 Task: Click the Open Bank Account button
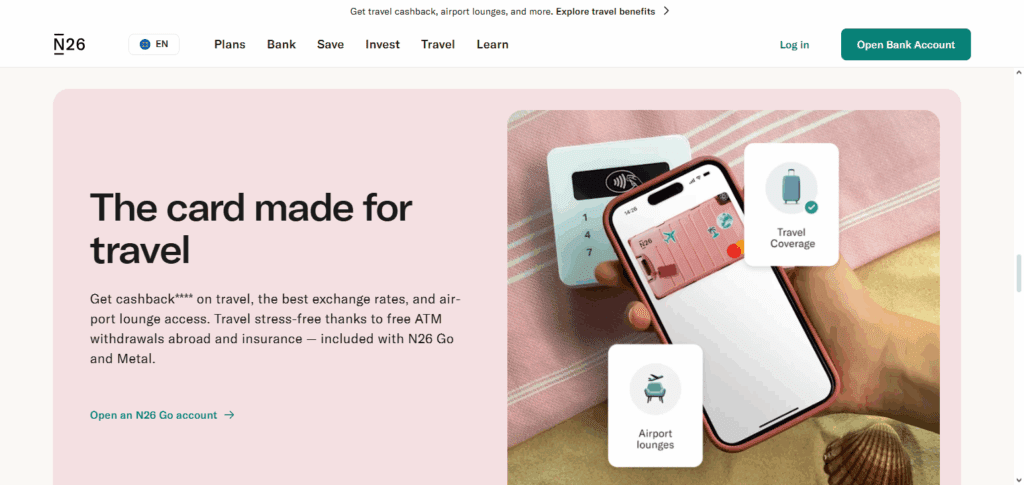(x=906, y=44)
